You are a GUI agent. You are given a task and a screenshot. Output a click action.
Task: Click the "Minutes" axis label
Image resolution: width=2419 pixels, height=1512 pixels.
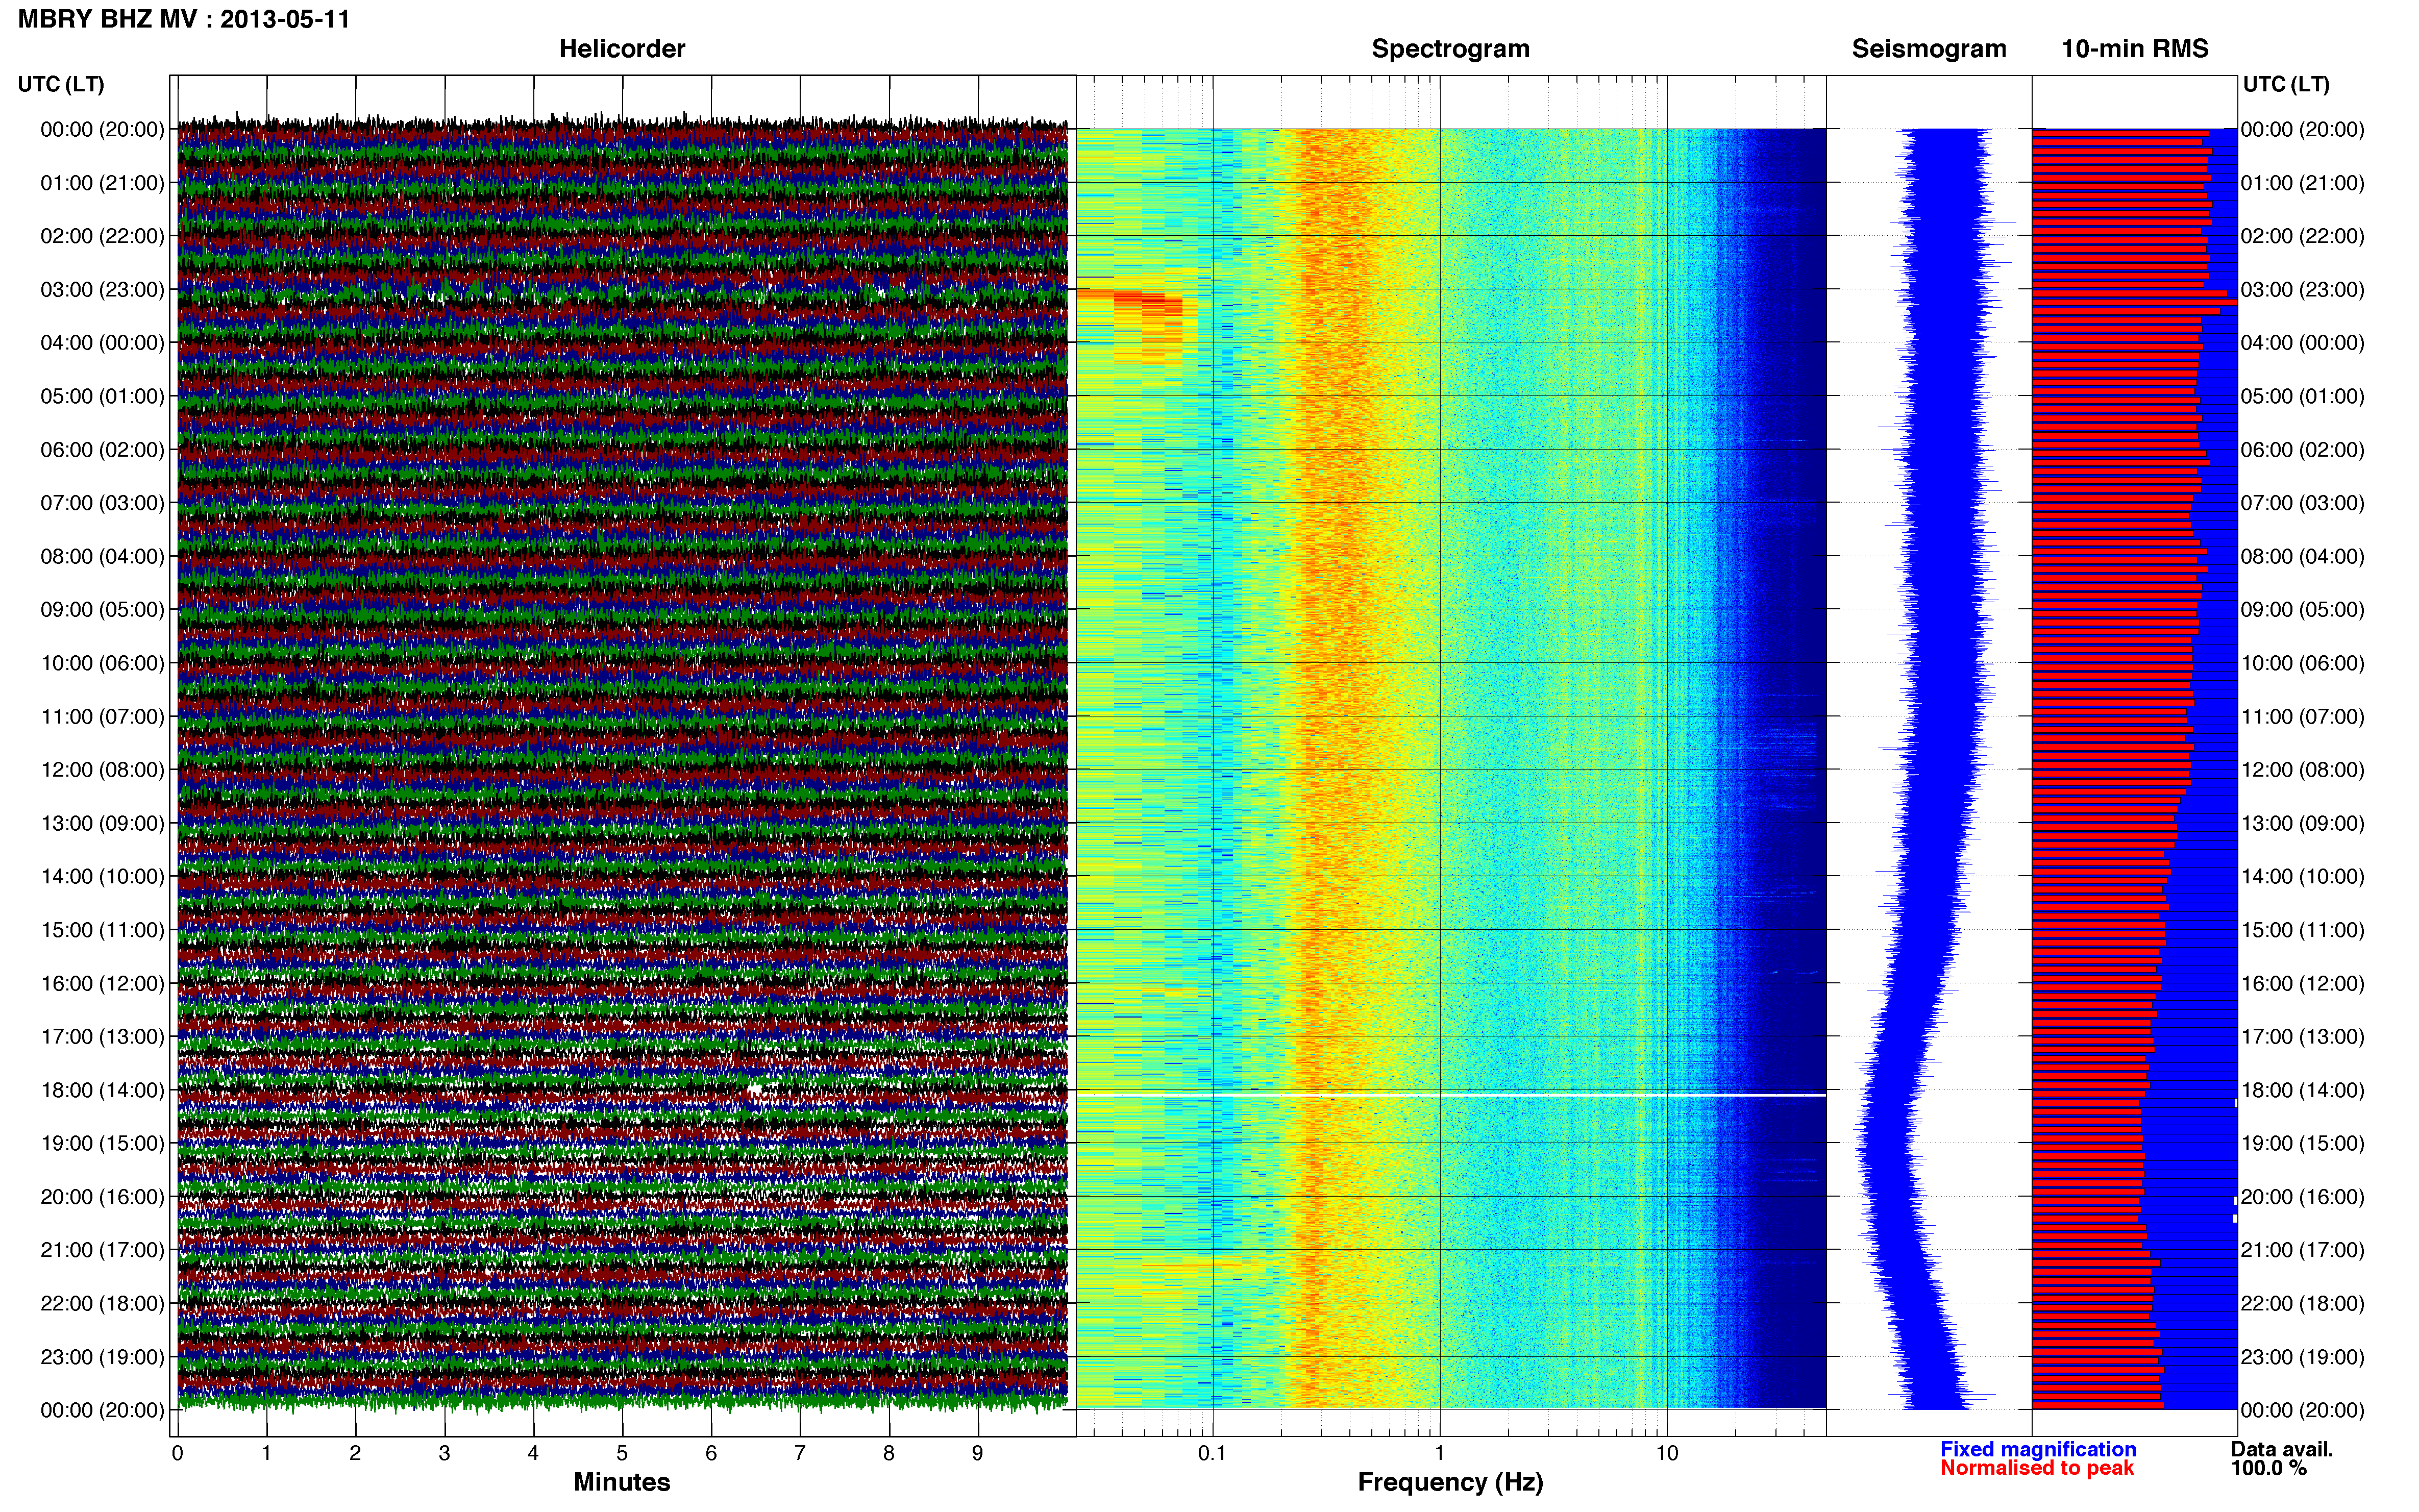[622, 1482]
